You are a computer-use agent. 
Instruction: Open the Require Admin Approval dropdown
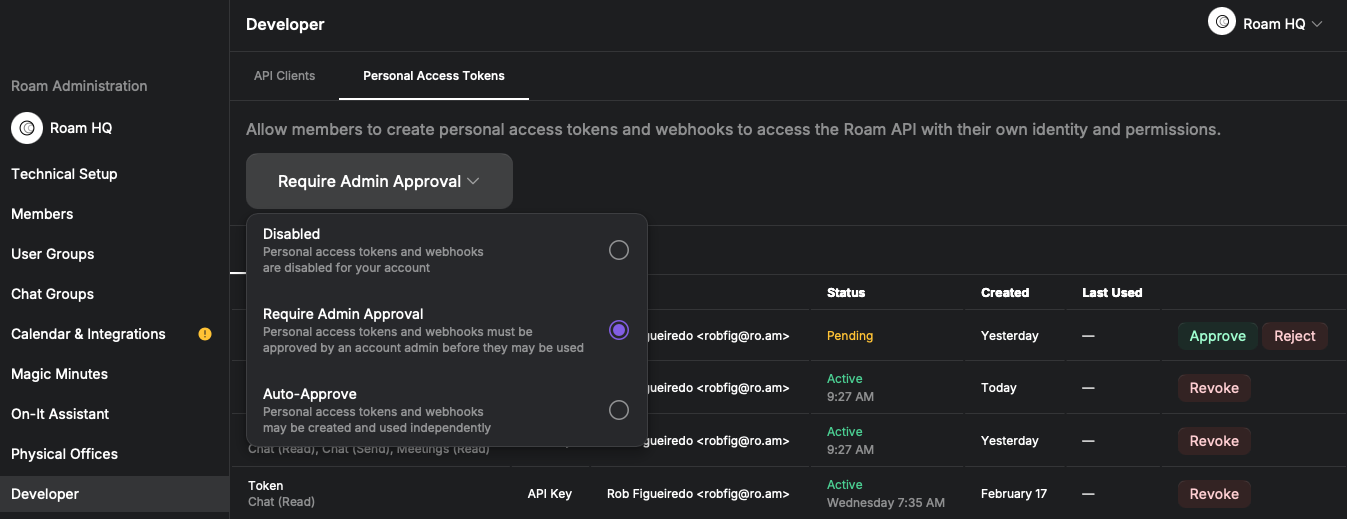[379, 181]
